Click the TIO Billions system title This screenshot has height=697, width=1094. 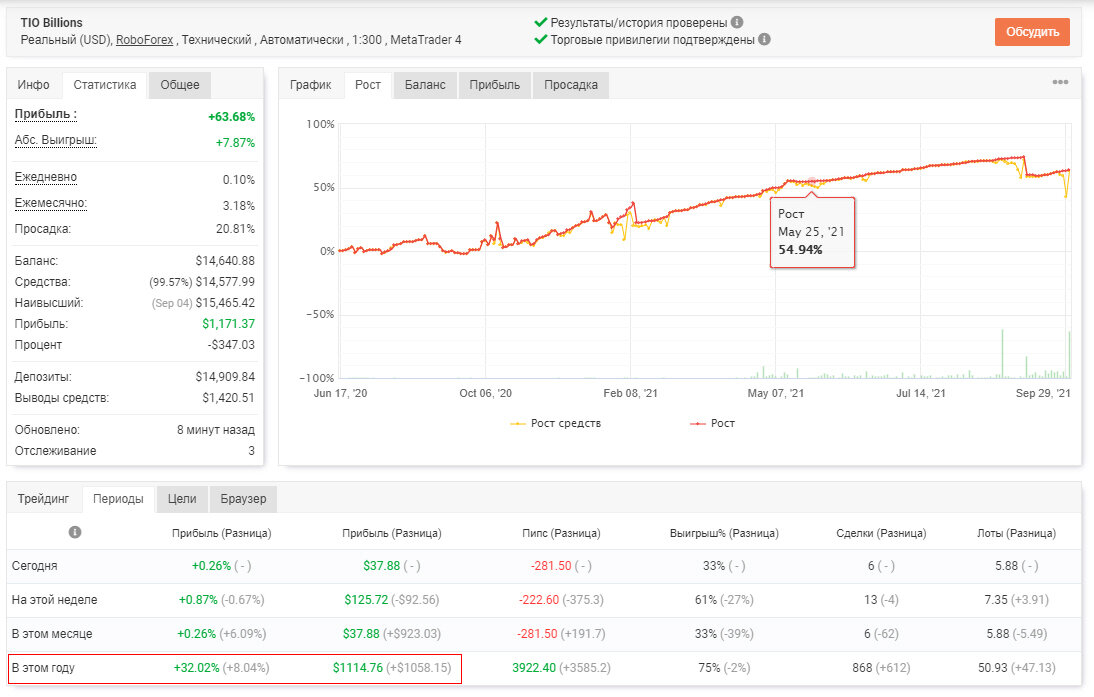pyautogui.click(x=52, y=22)
